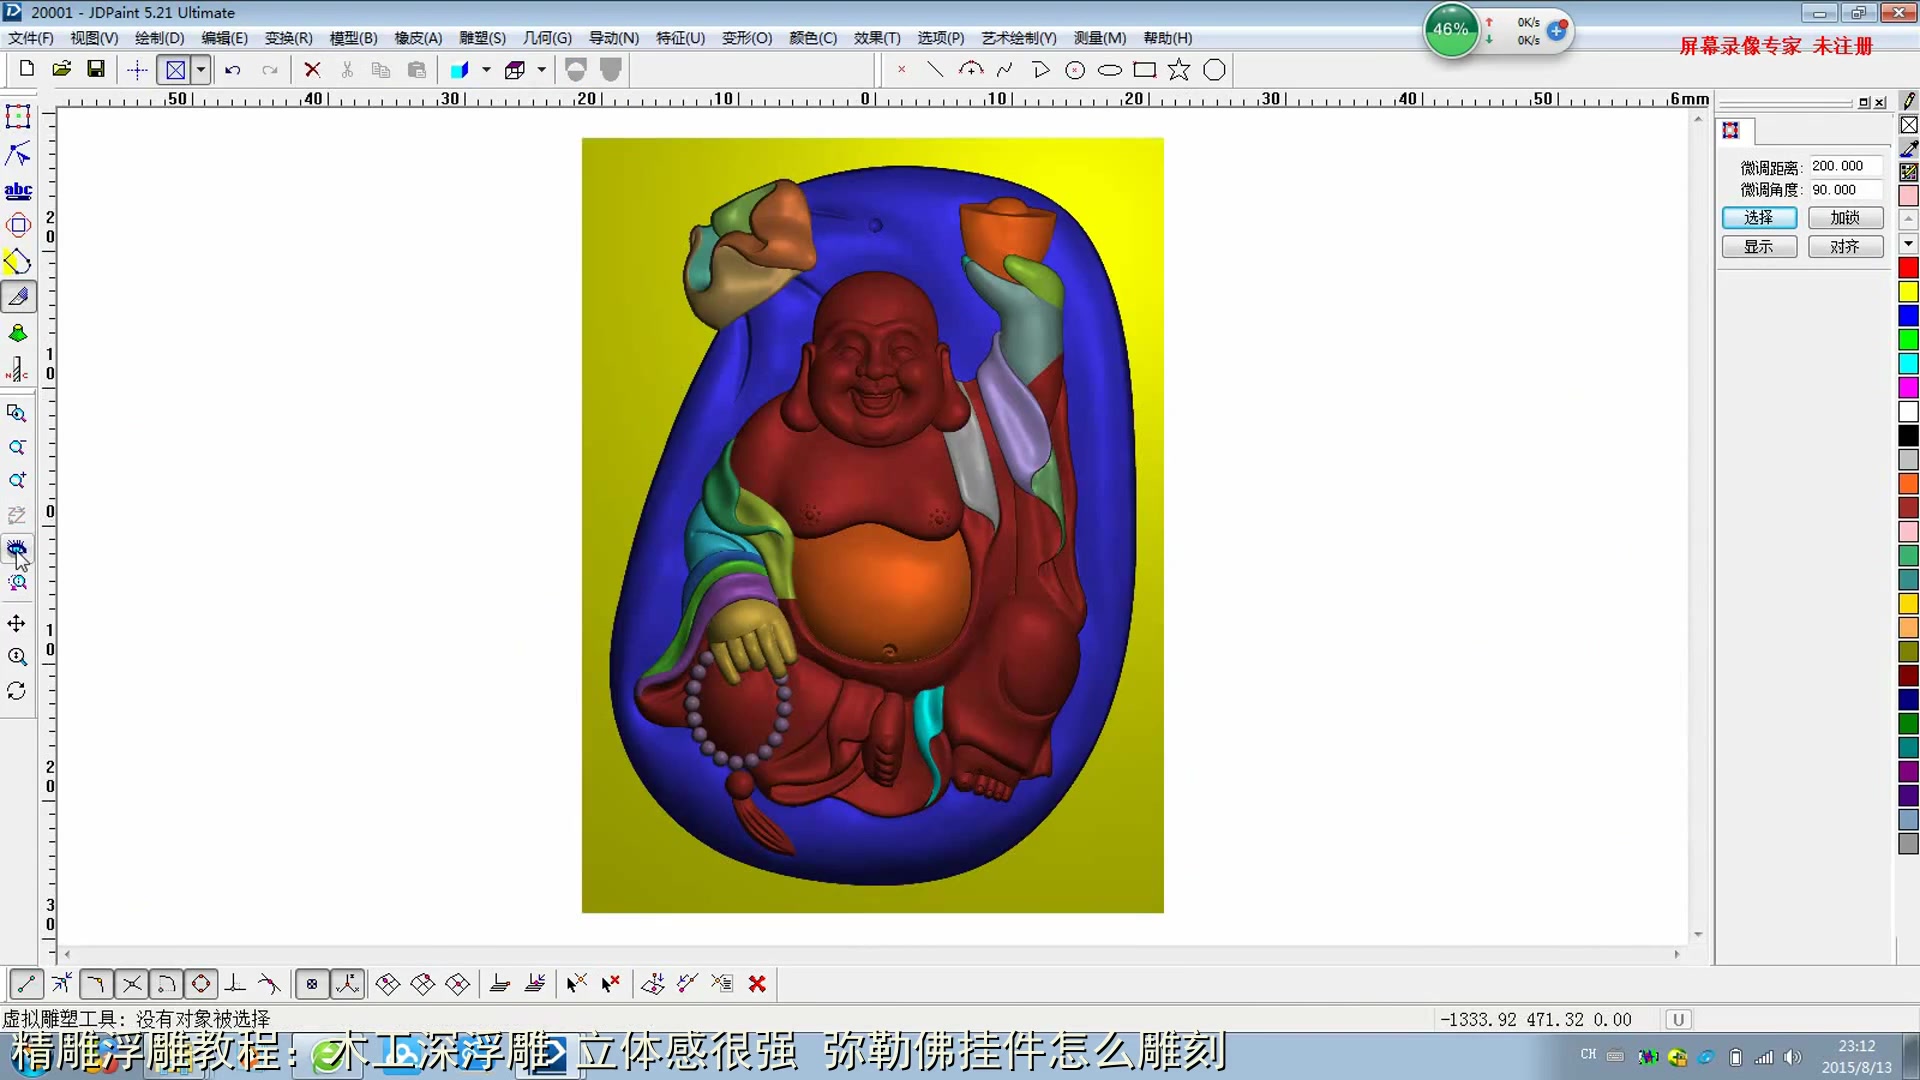Open the blue cube render dropdown arrow

pyautogui.click(x=486, y=70)
